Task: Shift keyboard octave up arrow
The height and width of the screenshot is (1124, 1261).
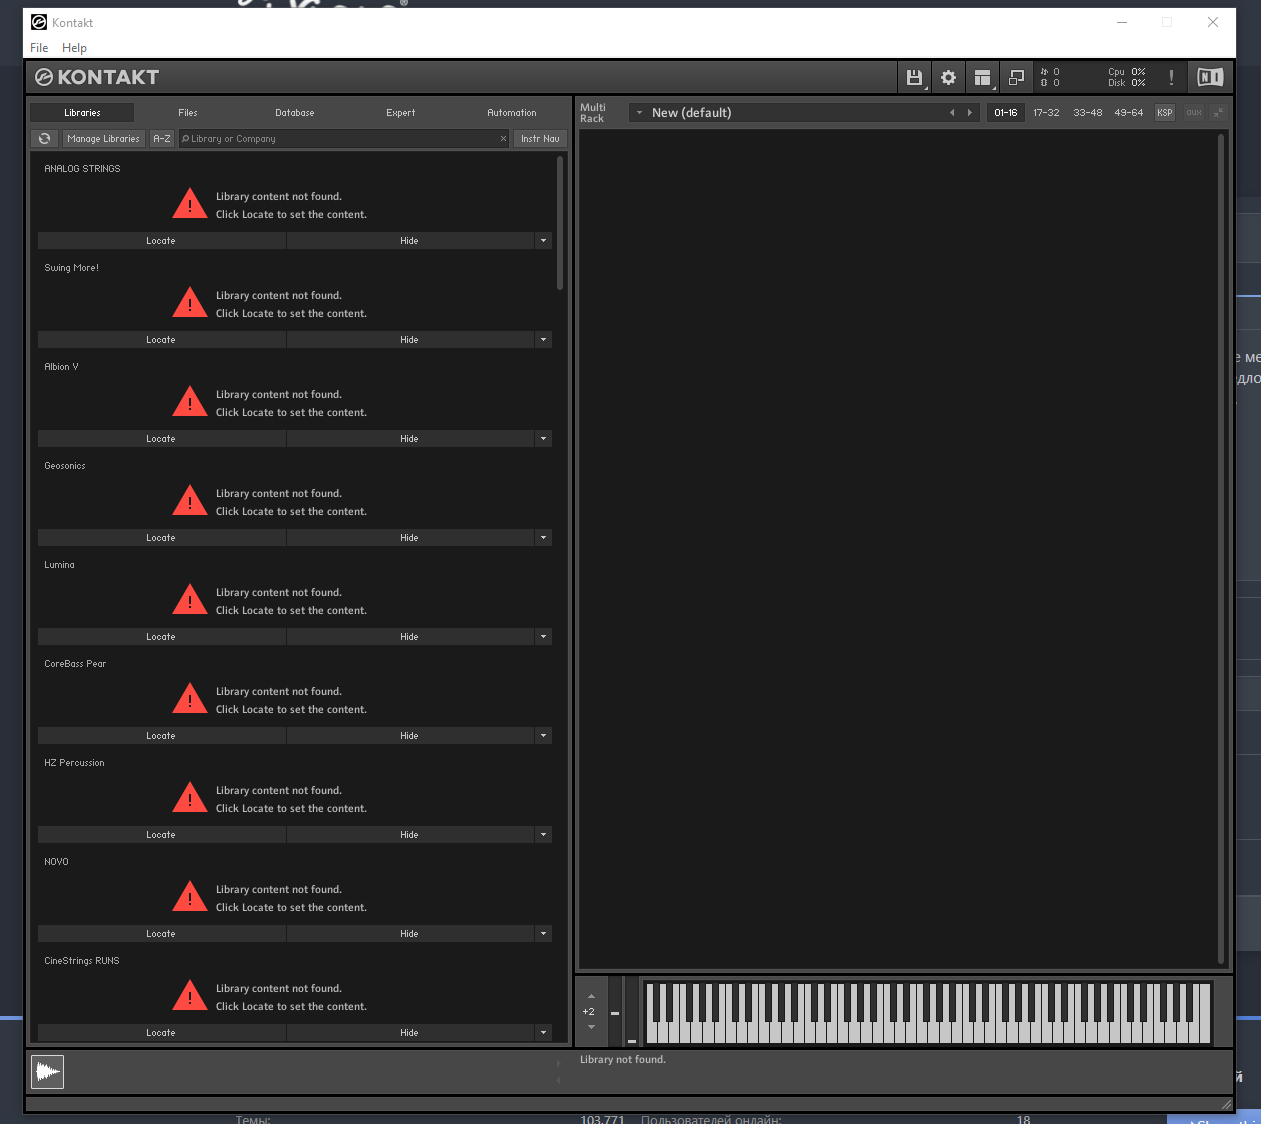Action: coord(591,996)
